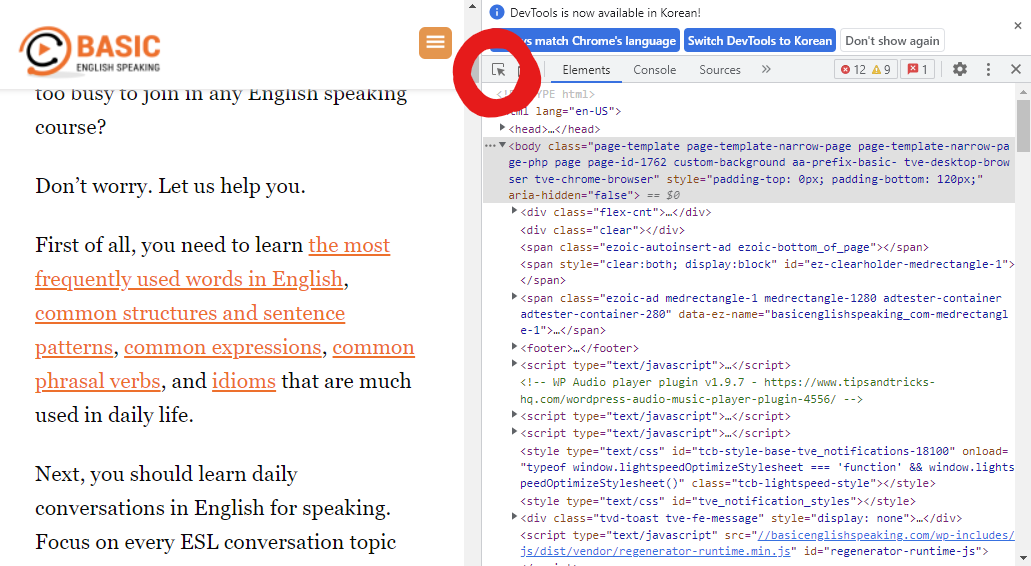The width and height of the screenshot is (1031, 566).
Task: Click the Elements panel vertical scrollbar
Action: click(x=1022, y=125)
